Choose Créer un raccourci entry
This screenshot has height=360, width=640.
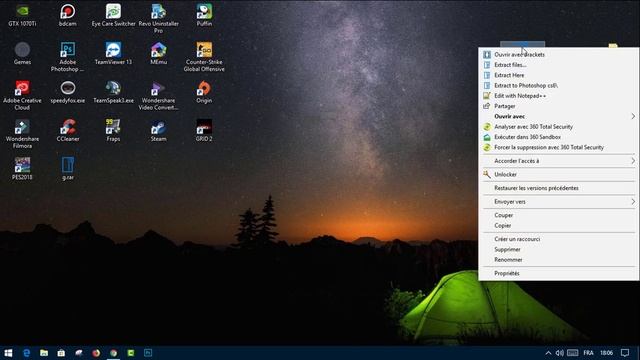coord(558,239)
